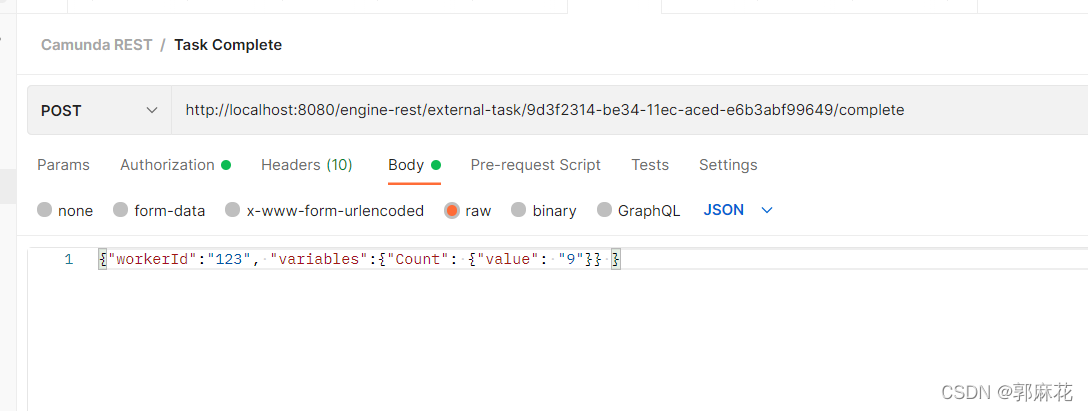1088x411 pixels.
Task: Click the request URL field
Action: coord(629,110)
